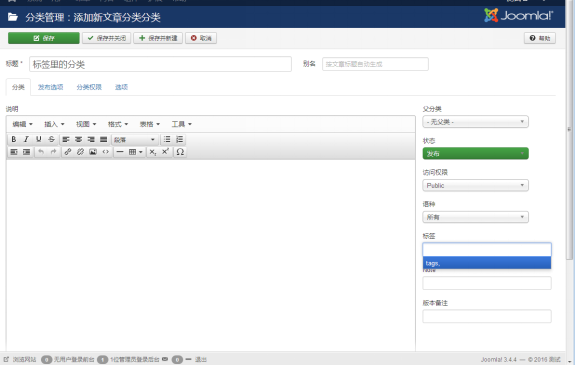Expand the green 发布 status dropdown
This screenshot has width=575, height=366.
pyautogui.click(x=475, y=154)
